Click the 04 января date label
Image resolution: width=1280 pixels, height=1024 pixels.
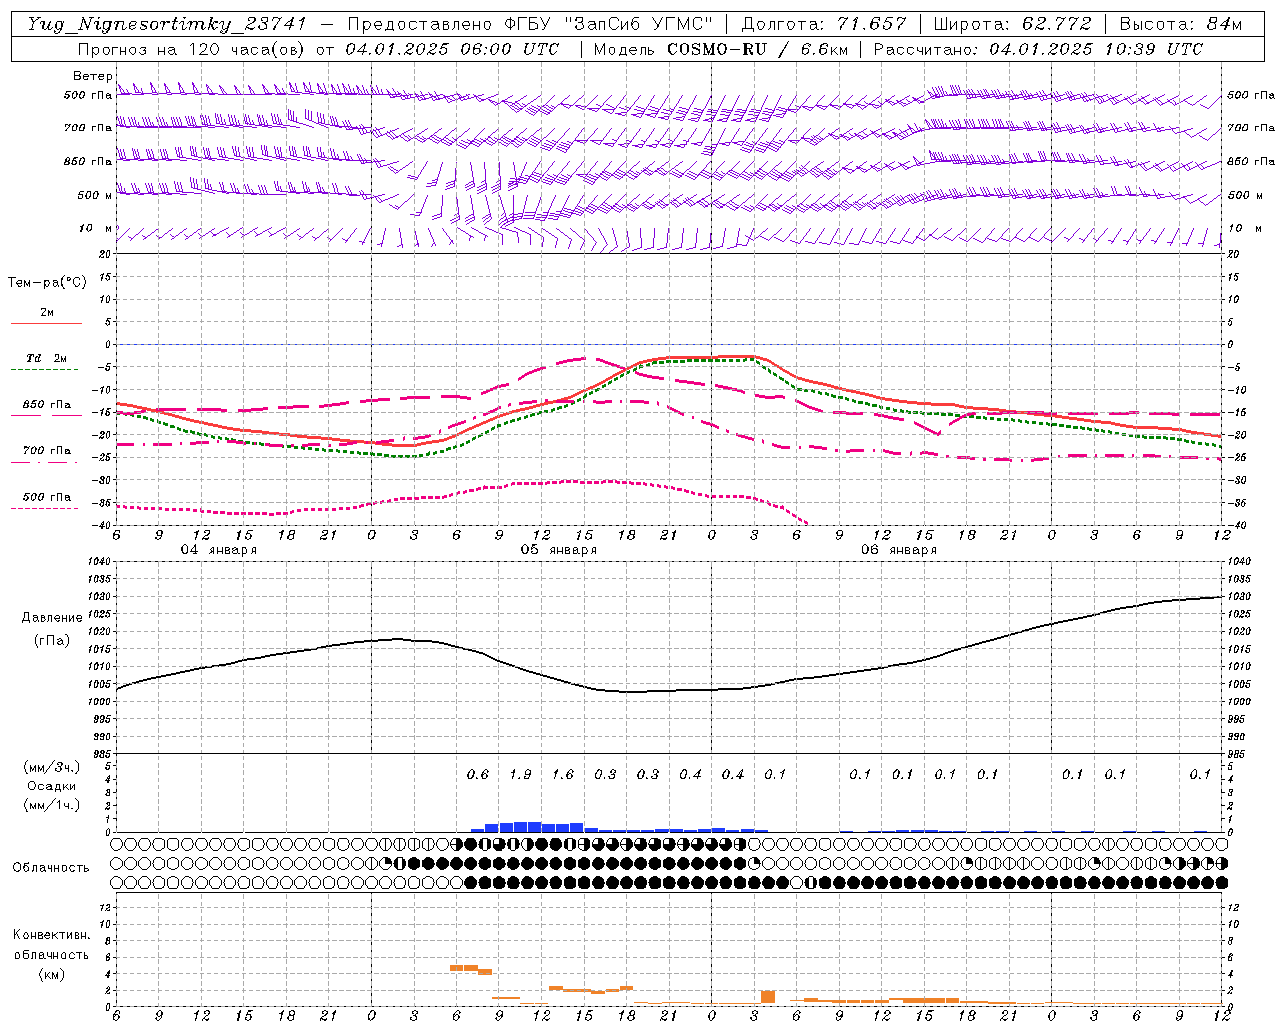[218, 550]
